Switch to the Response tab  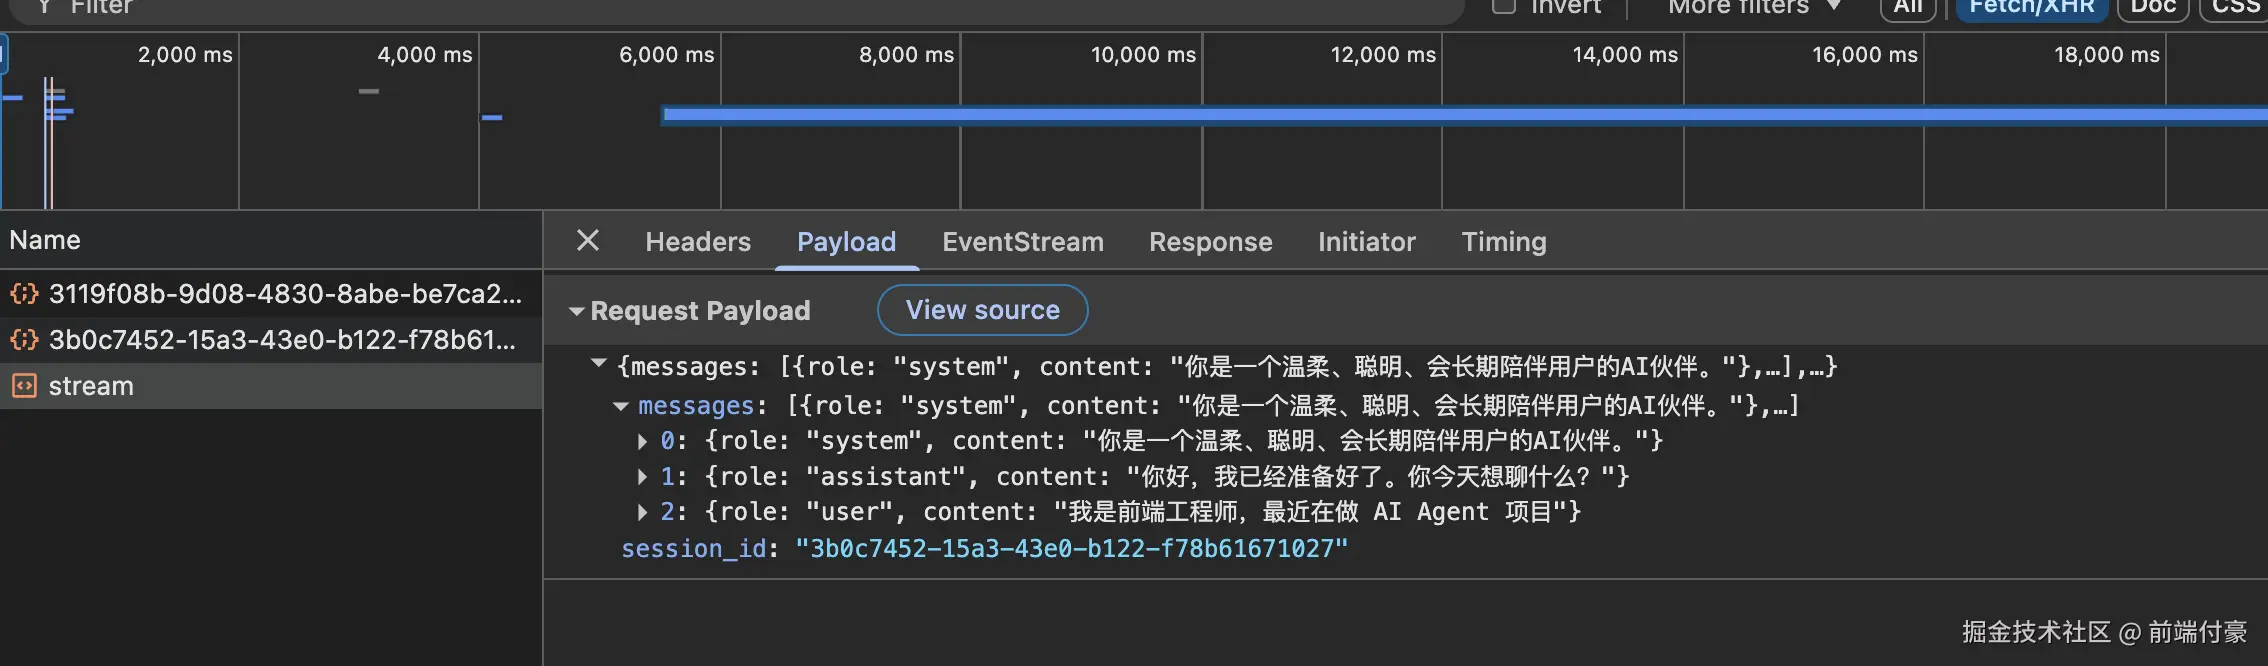1210,242
